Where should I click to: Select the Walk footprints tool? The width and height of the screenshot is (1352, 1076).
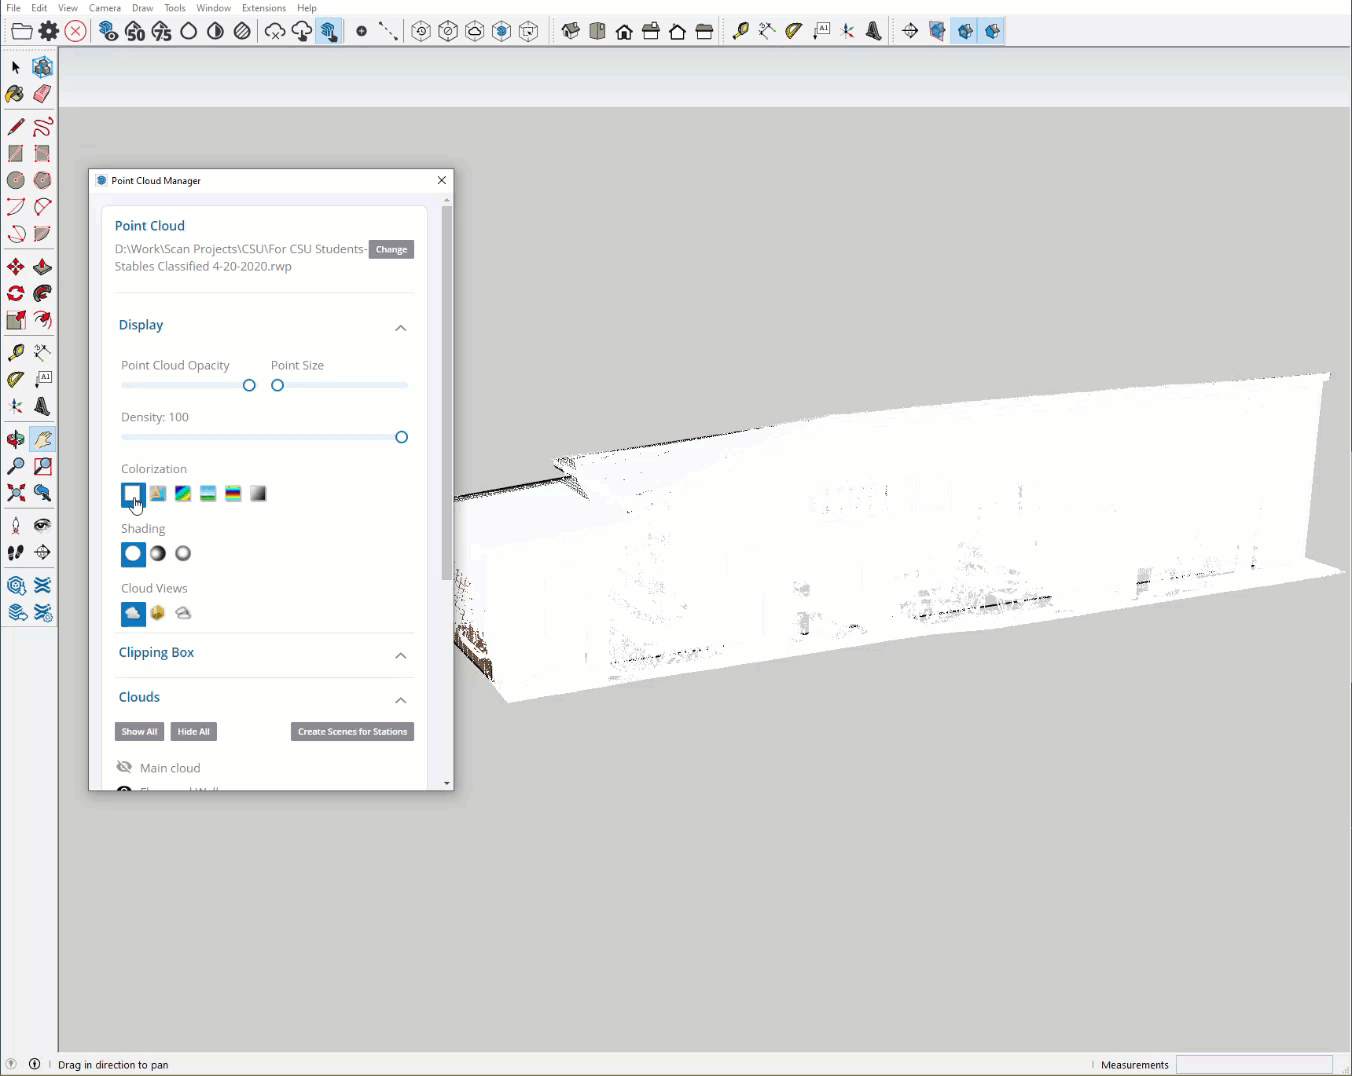coord(16,552)
